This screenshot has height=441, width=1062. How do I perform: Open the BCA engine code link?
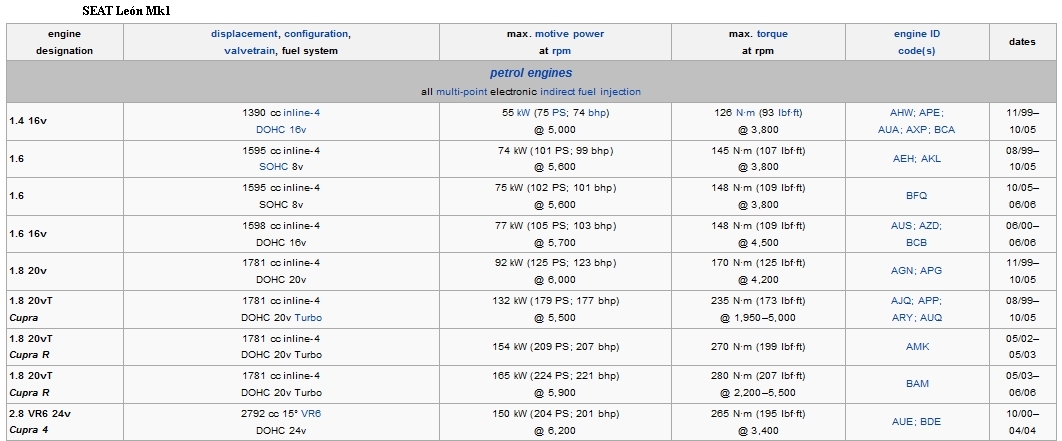coord(945,130)
